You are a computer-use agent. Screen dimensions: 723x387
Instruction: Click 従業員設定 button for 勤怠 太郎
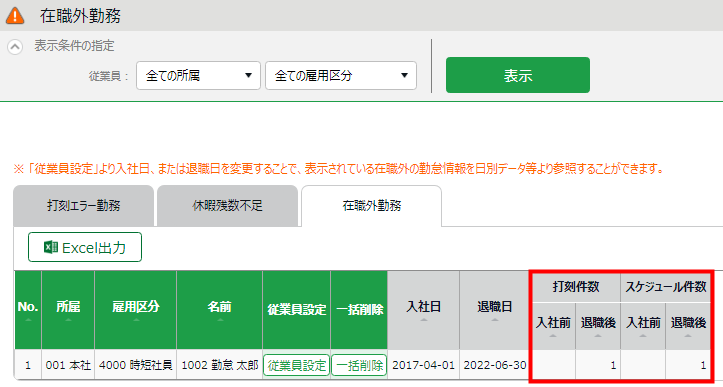click(296, 365)
